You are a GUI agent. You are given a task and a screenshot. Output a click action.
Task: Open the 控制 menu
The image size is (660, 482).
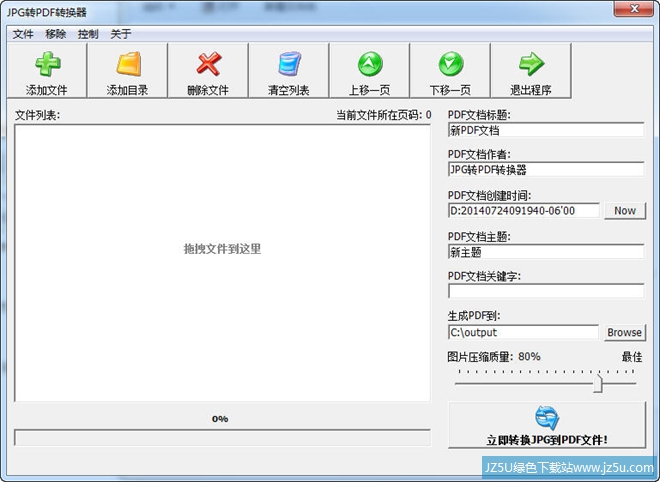click(88, 34)
